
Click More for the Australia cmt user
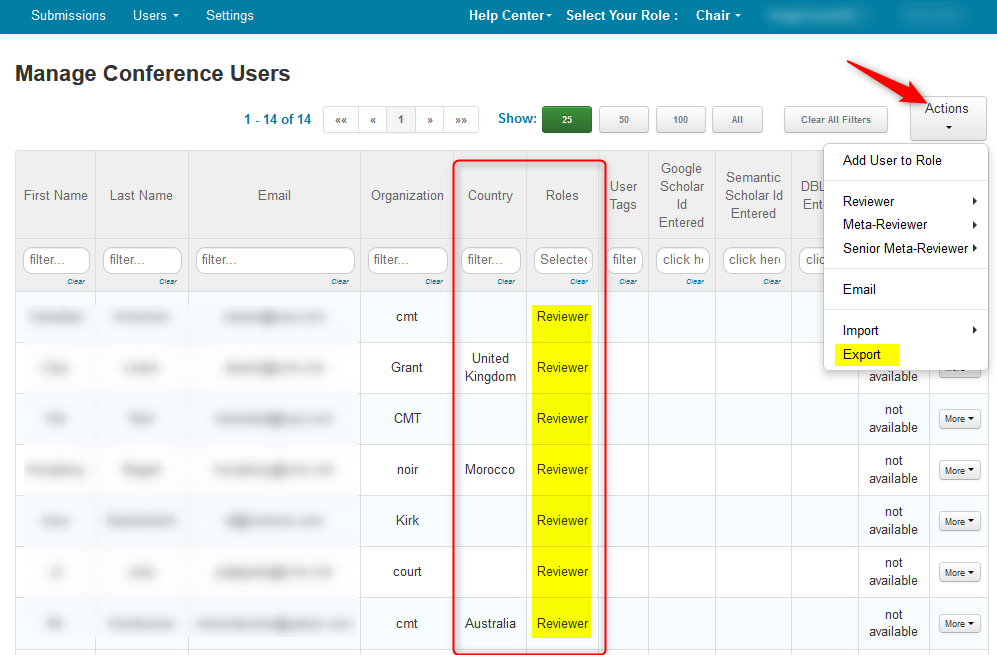point(958,622)
